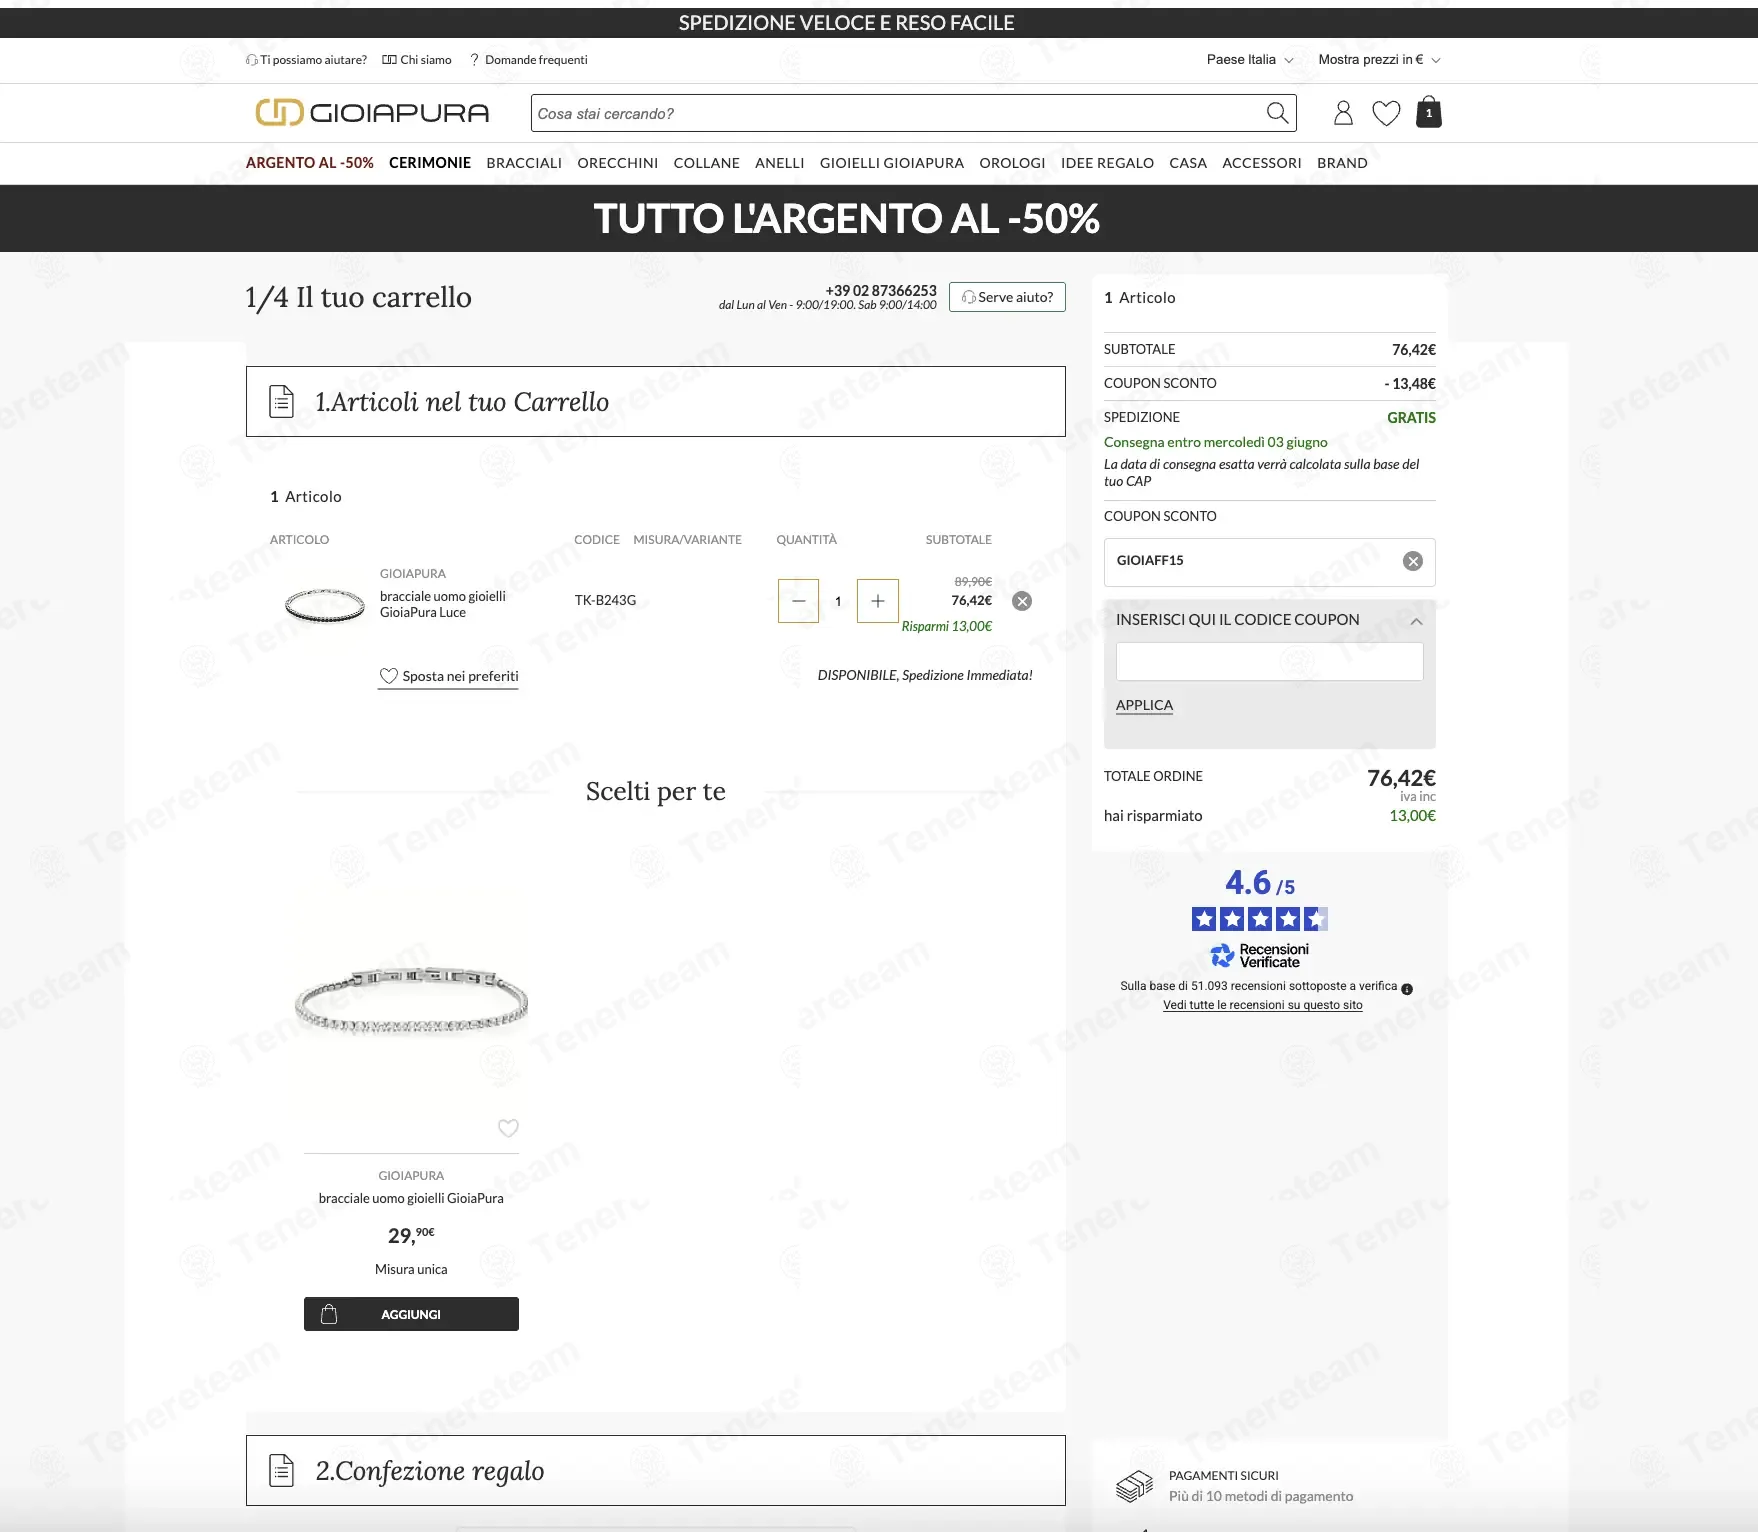Click Sposta nei preferiti link

pos(449,676)
